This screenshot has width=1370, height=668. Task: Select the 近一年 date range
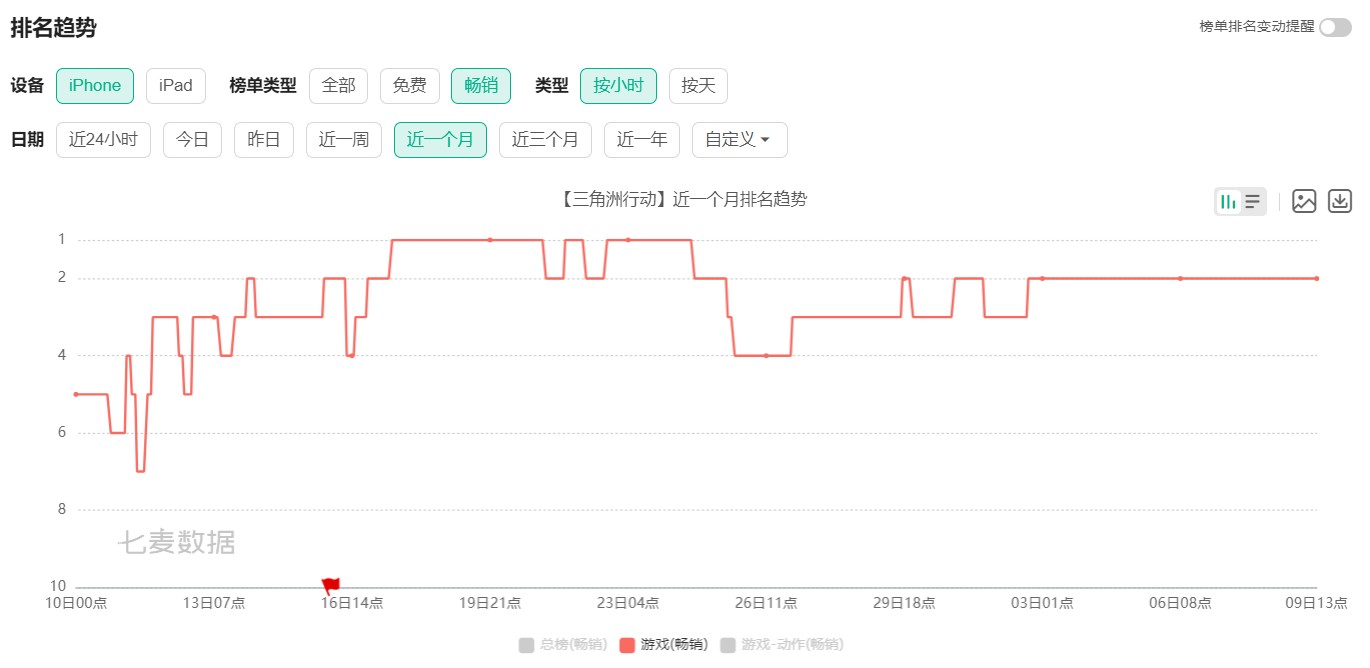click(642, 140)
